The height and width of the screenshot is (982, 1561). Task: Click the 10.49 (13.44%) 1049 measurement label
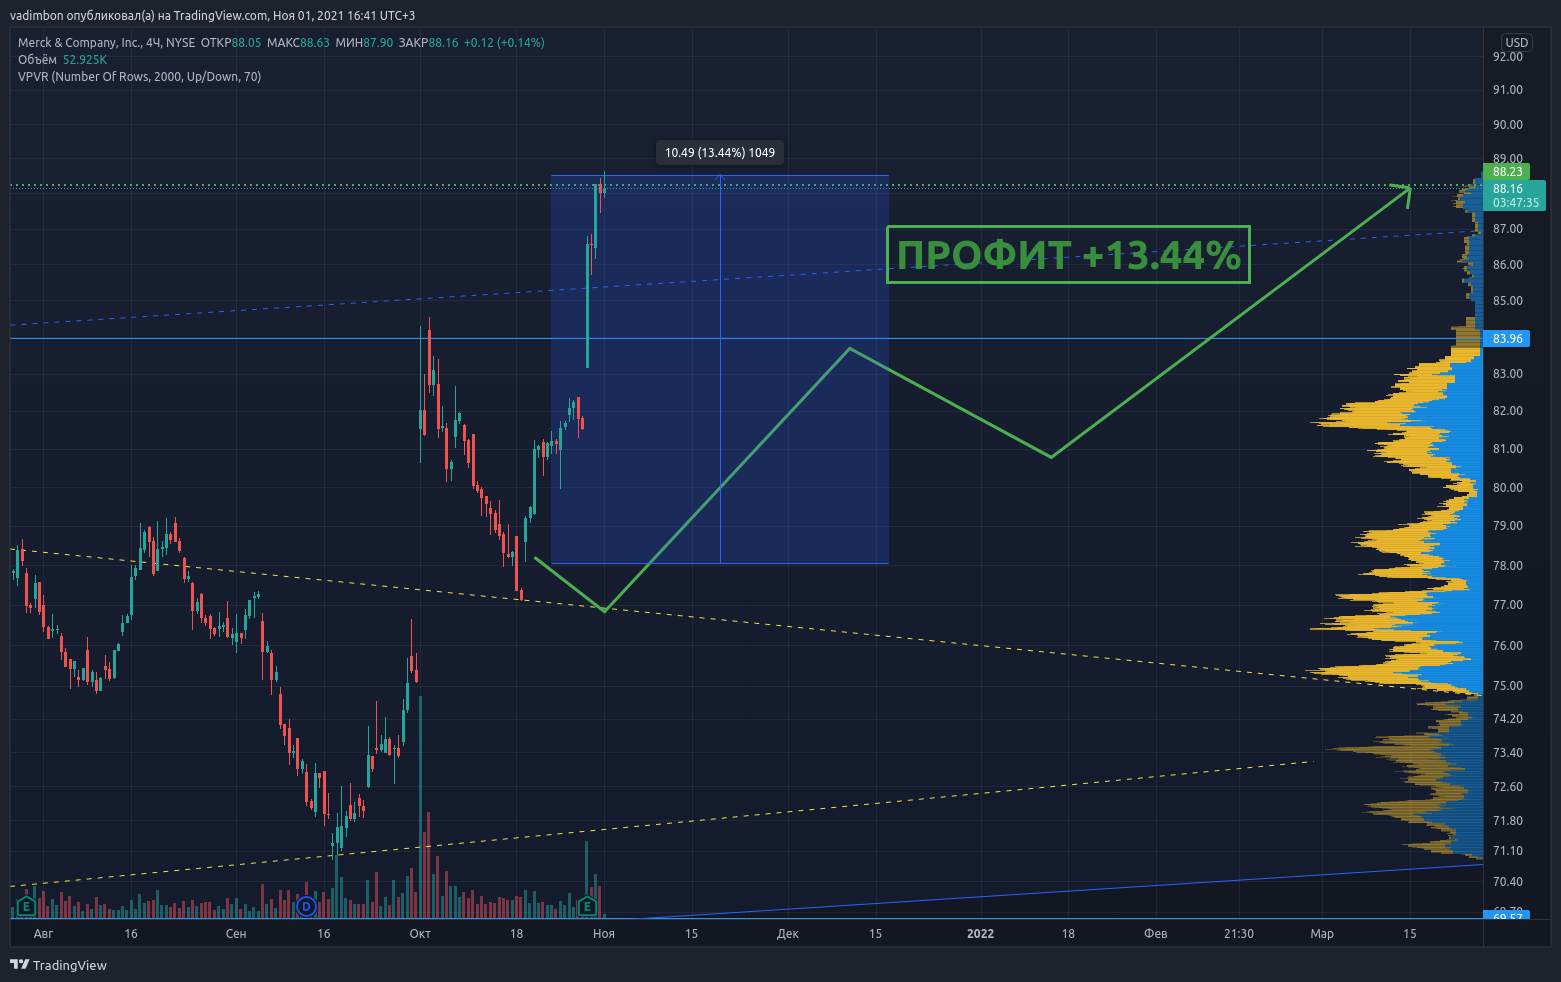pos(720,153)
